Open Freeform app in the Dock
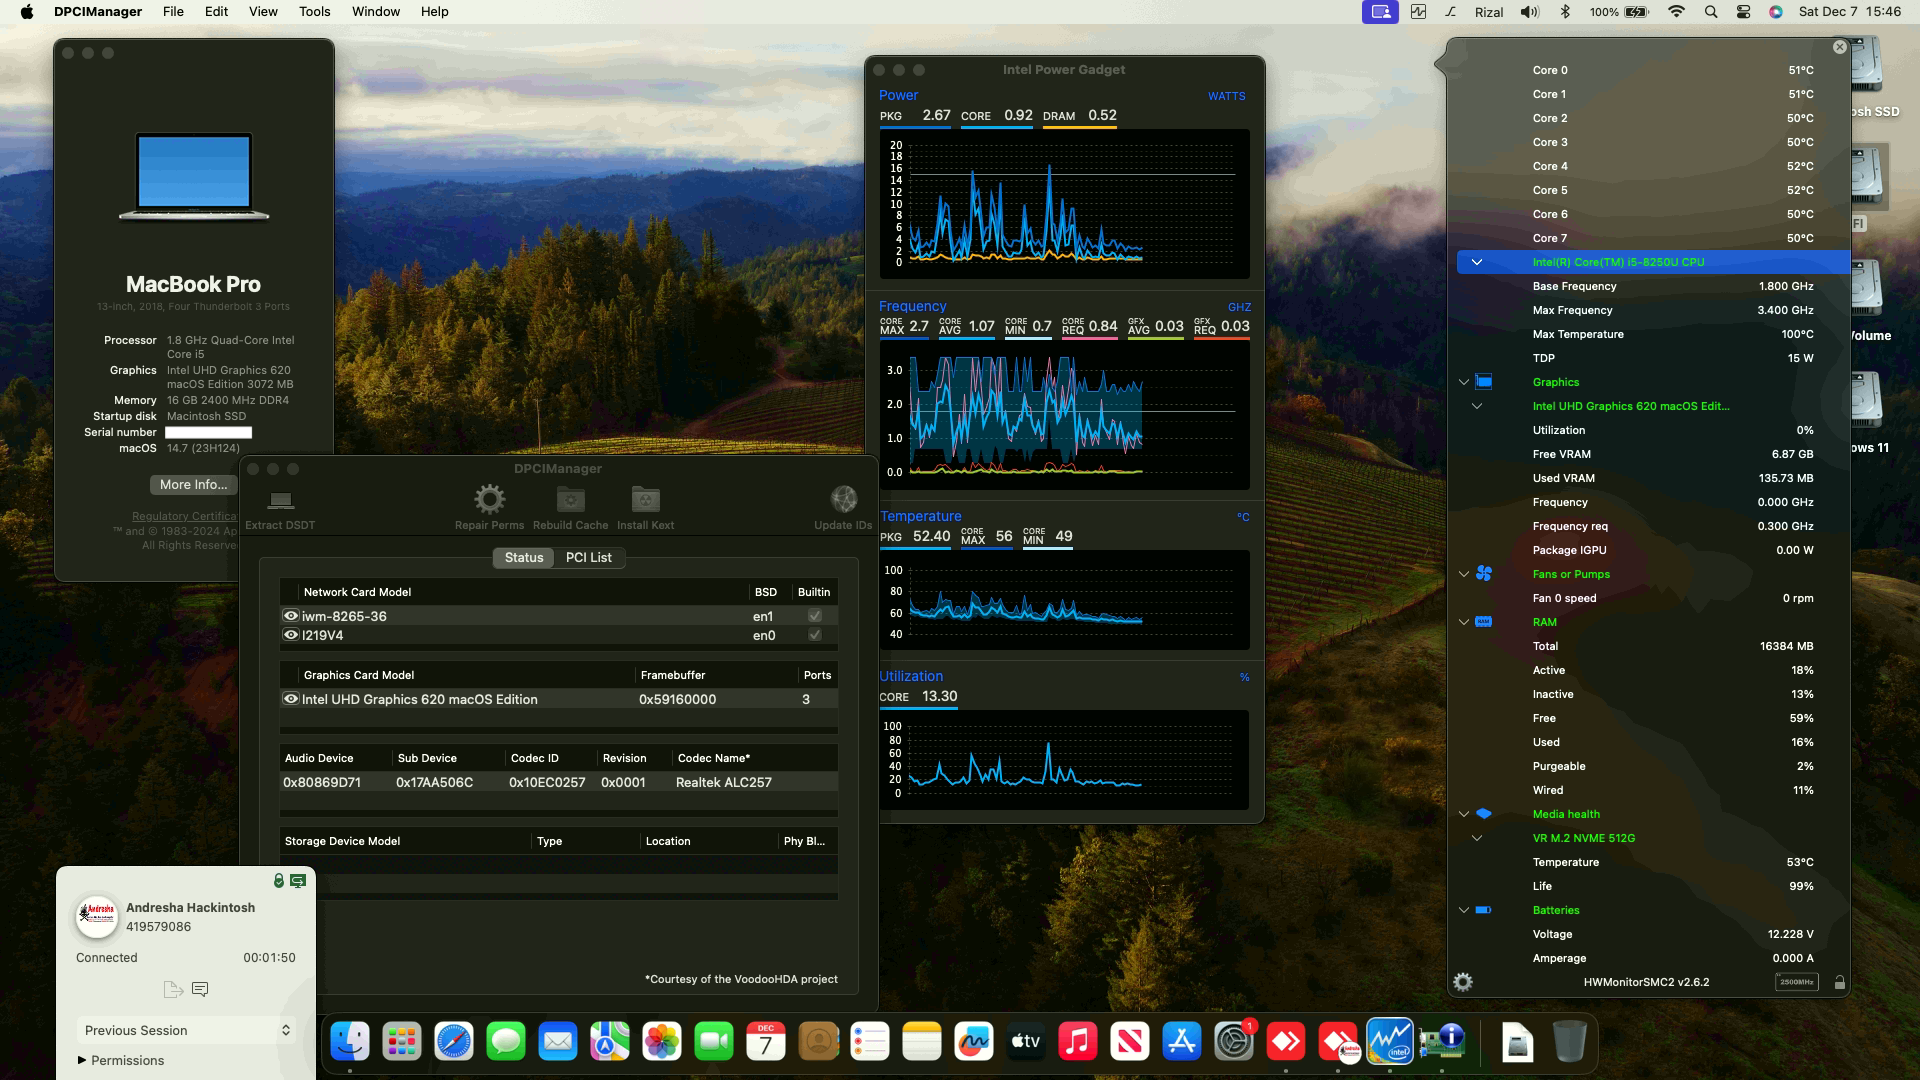 pyautogui.click(x=974, y=1042)
